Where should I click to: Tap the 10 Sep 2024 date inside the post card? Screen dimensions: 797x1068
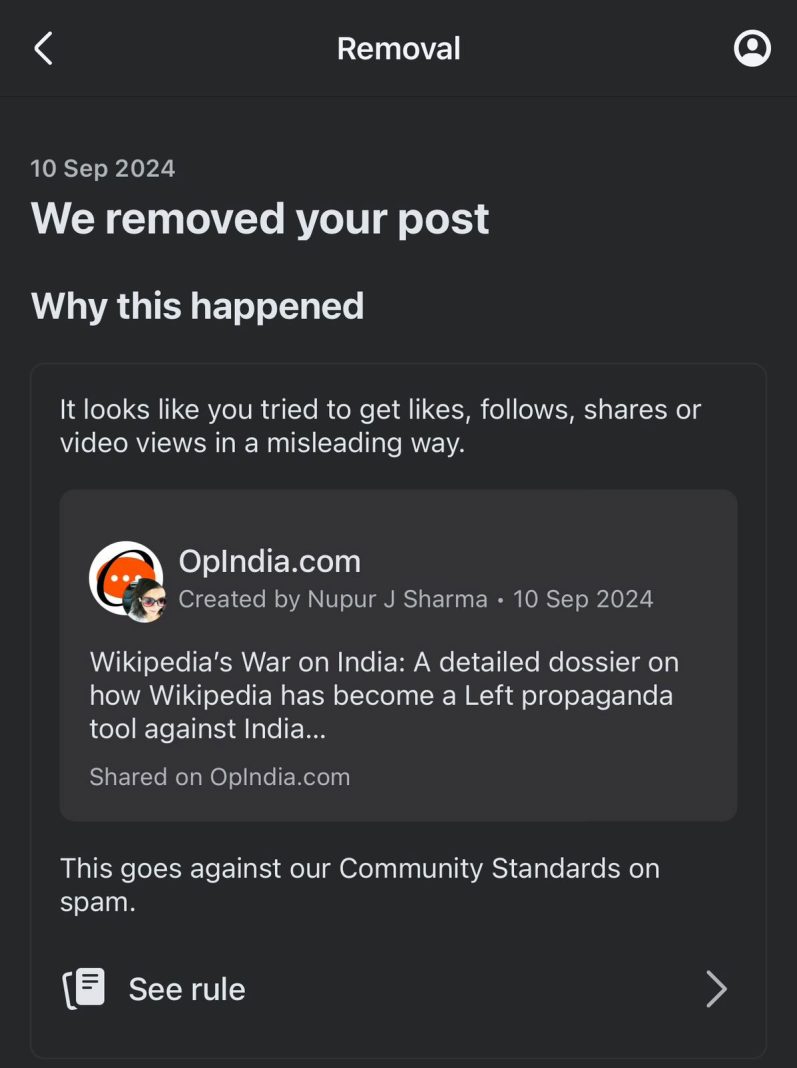click(583, 599)
